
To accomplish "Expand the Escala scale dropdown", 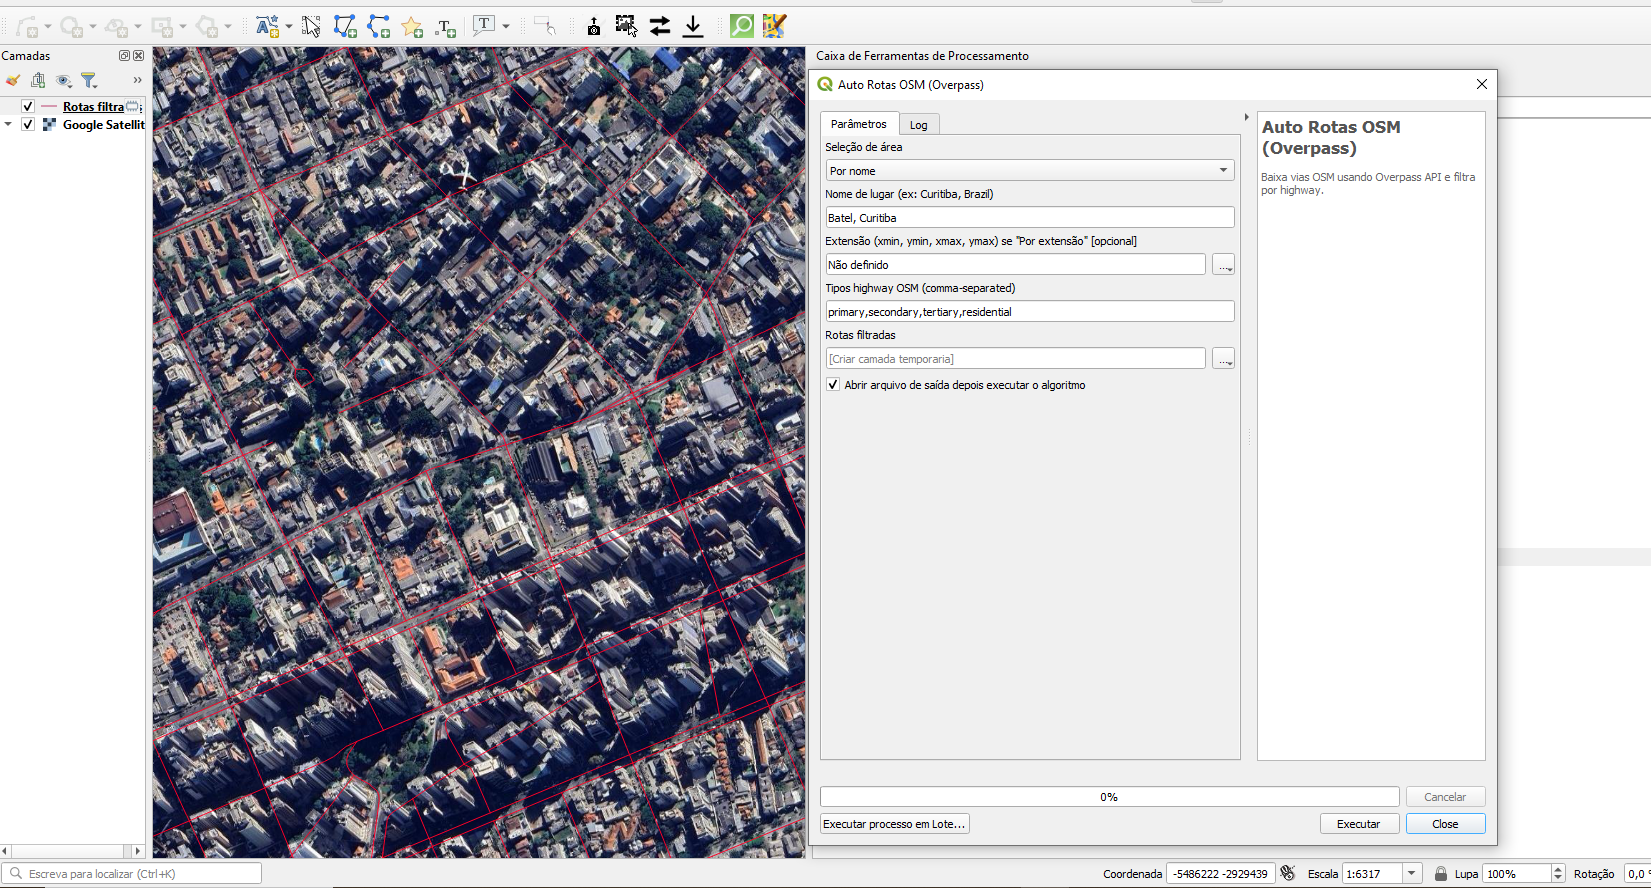I will point(1411,874).
